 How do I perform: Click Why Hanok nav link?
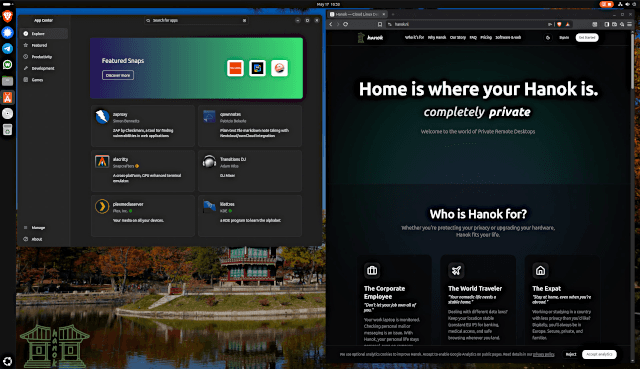[437, 38]
